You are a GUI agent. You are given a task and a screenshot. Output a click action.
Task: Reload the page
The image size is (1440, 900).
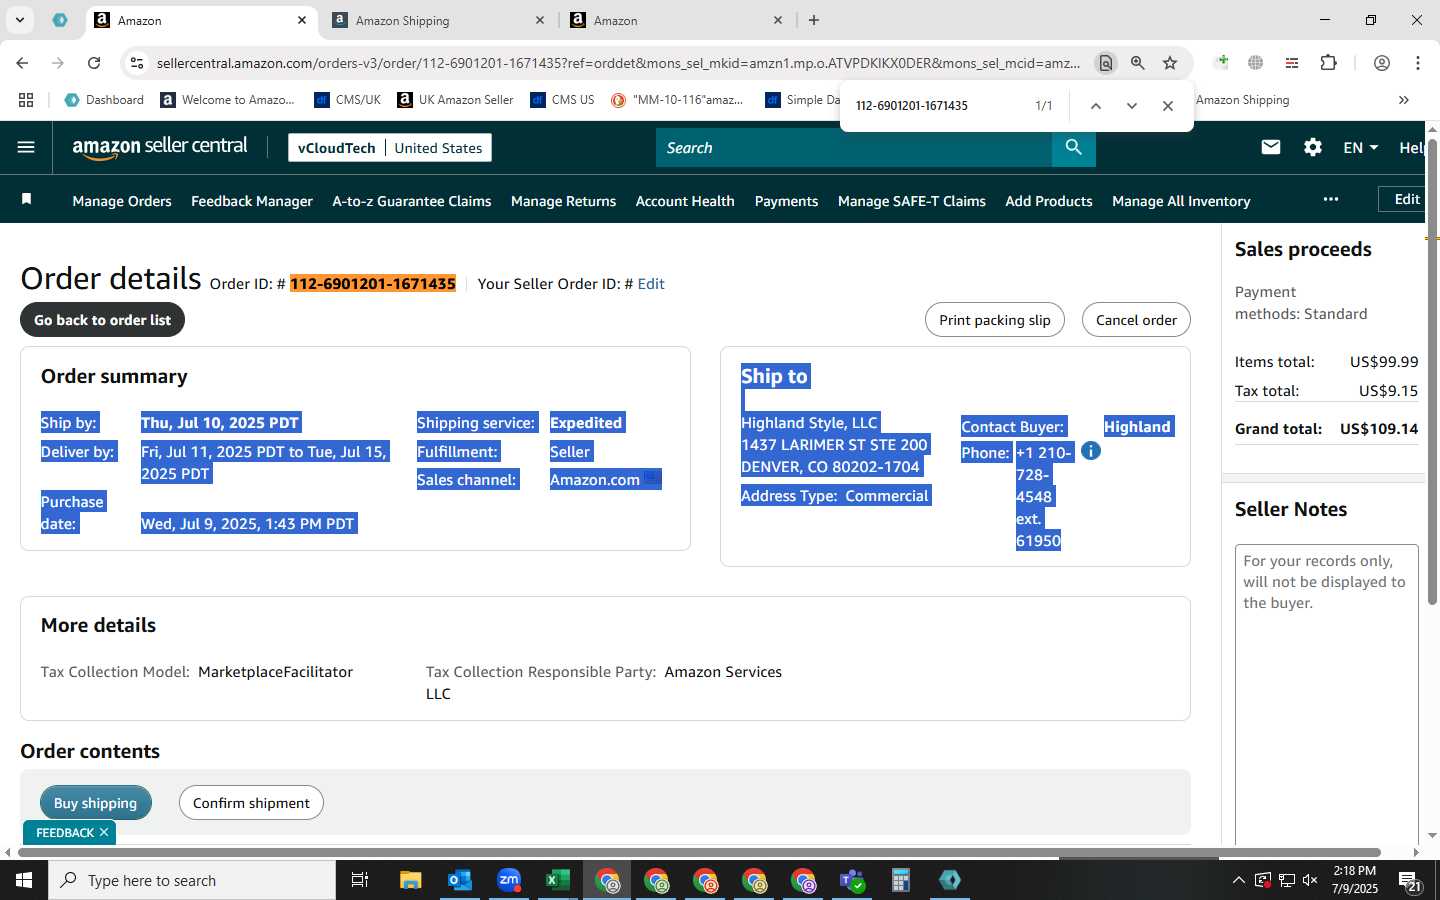click(x=94, y=63)
